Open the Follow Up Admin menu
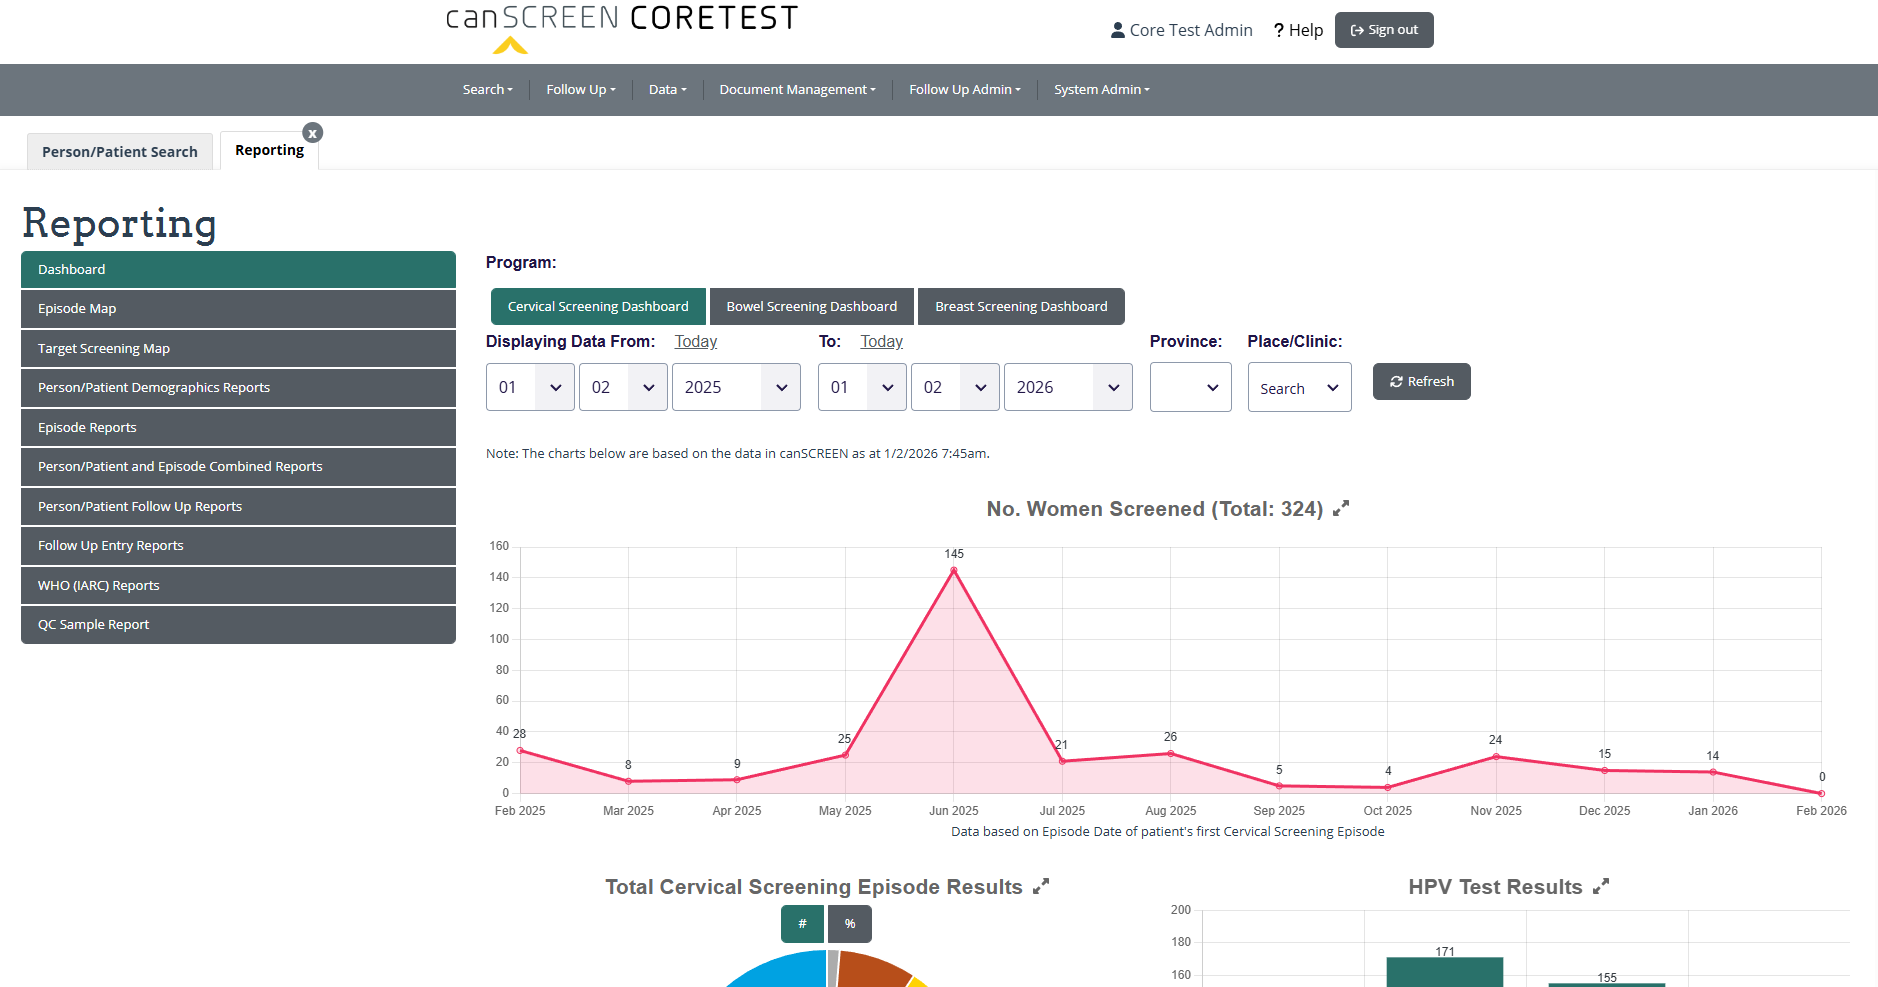1878x987 pixels. [964, 90]
